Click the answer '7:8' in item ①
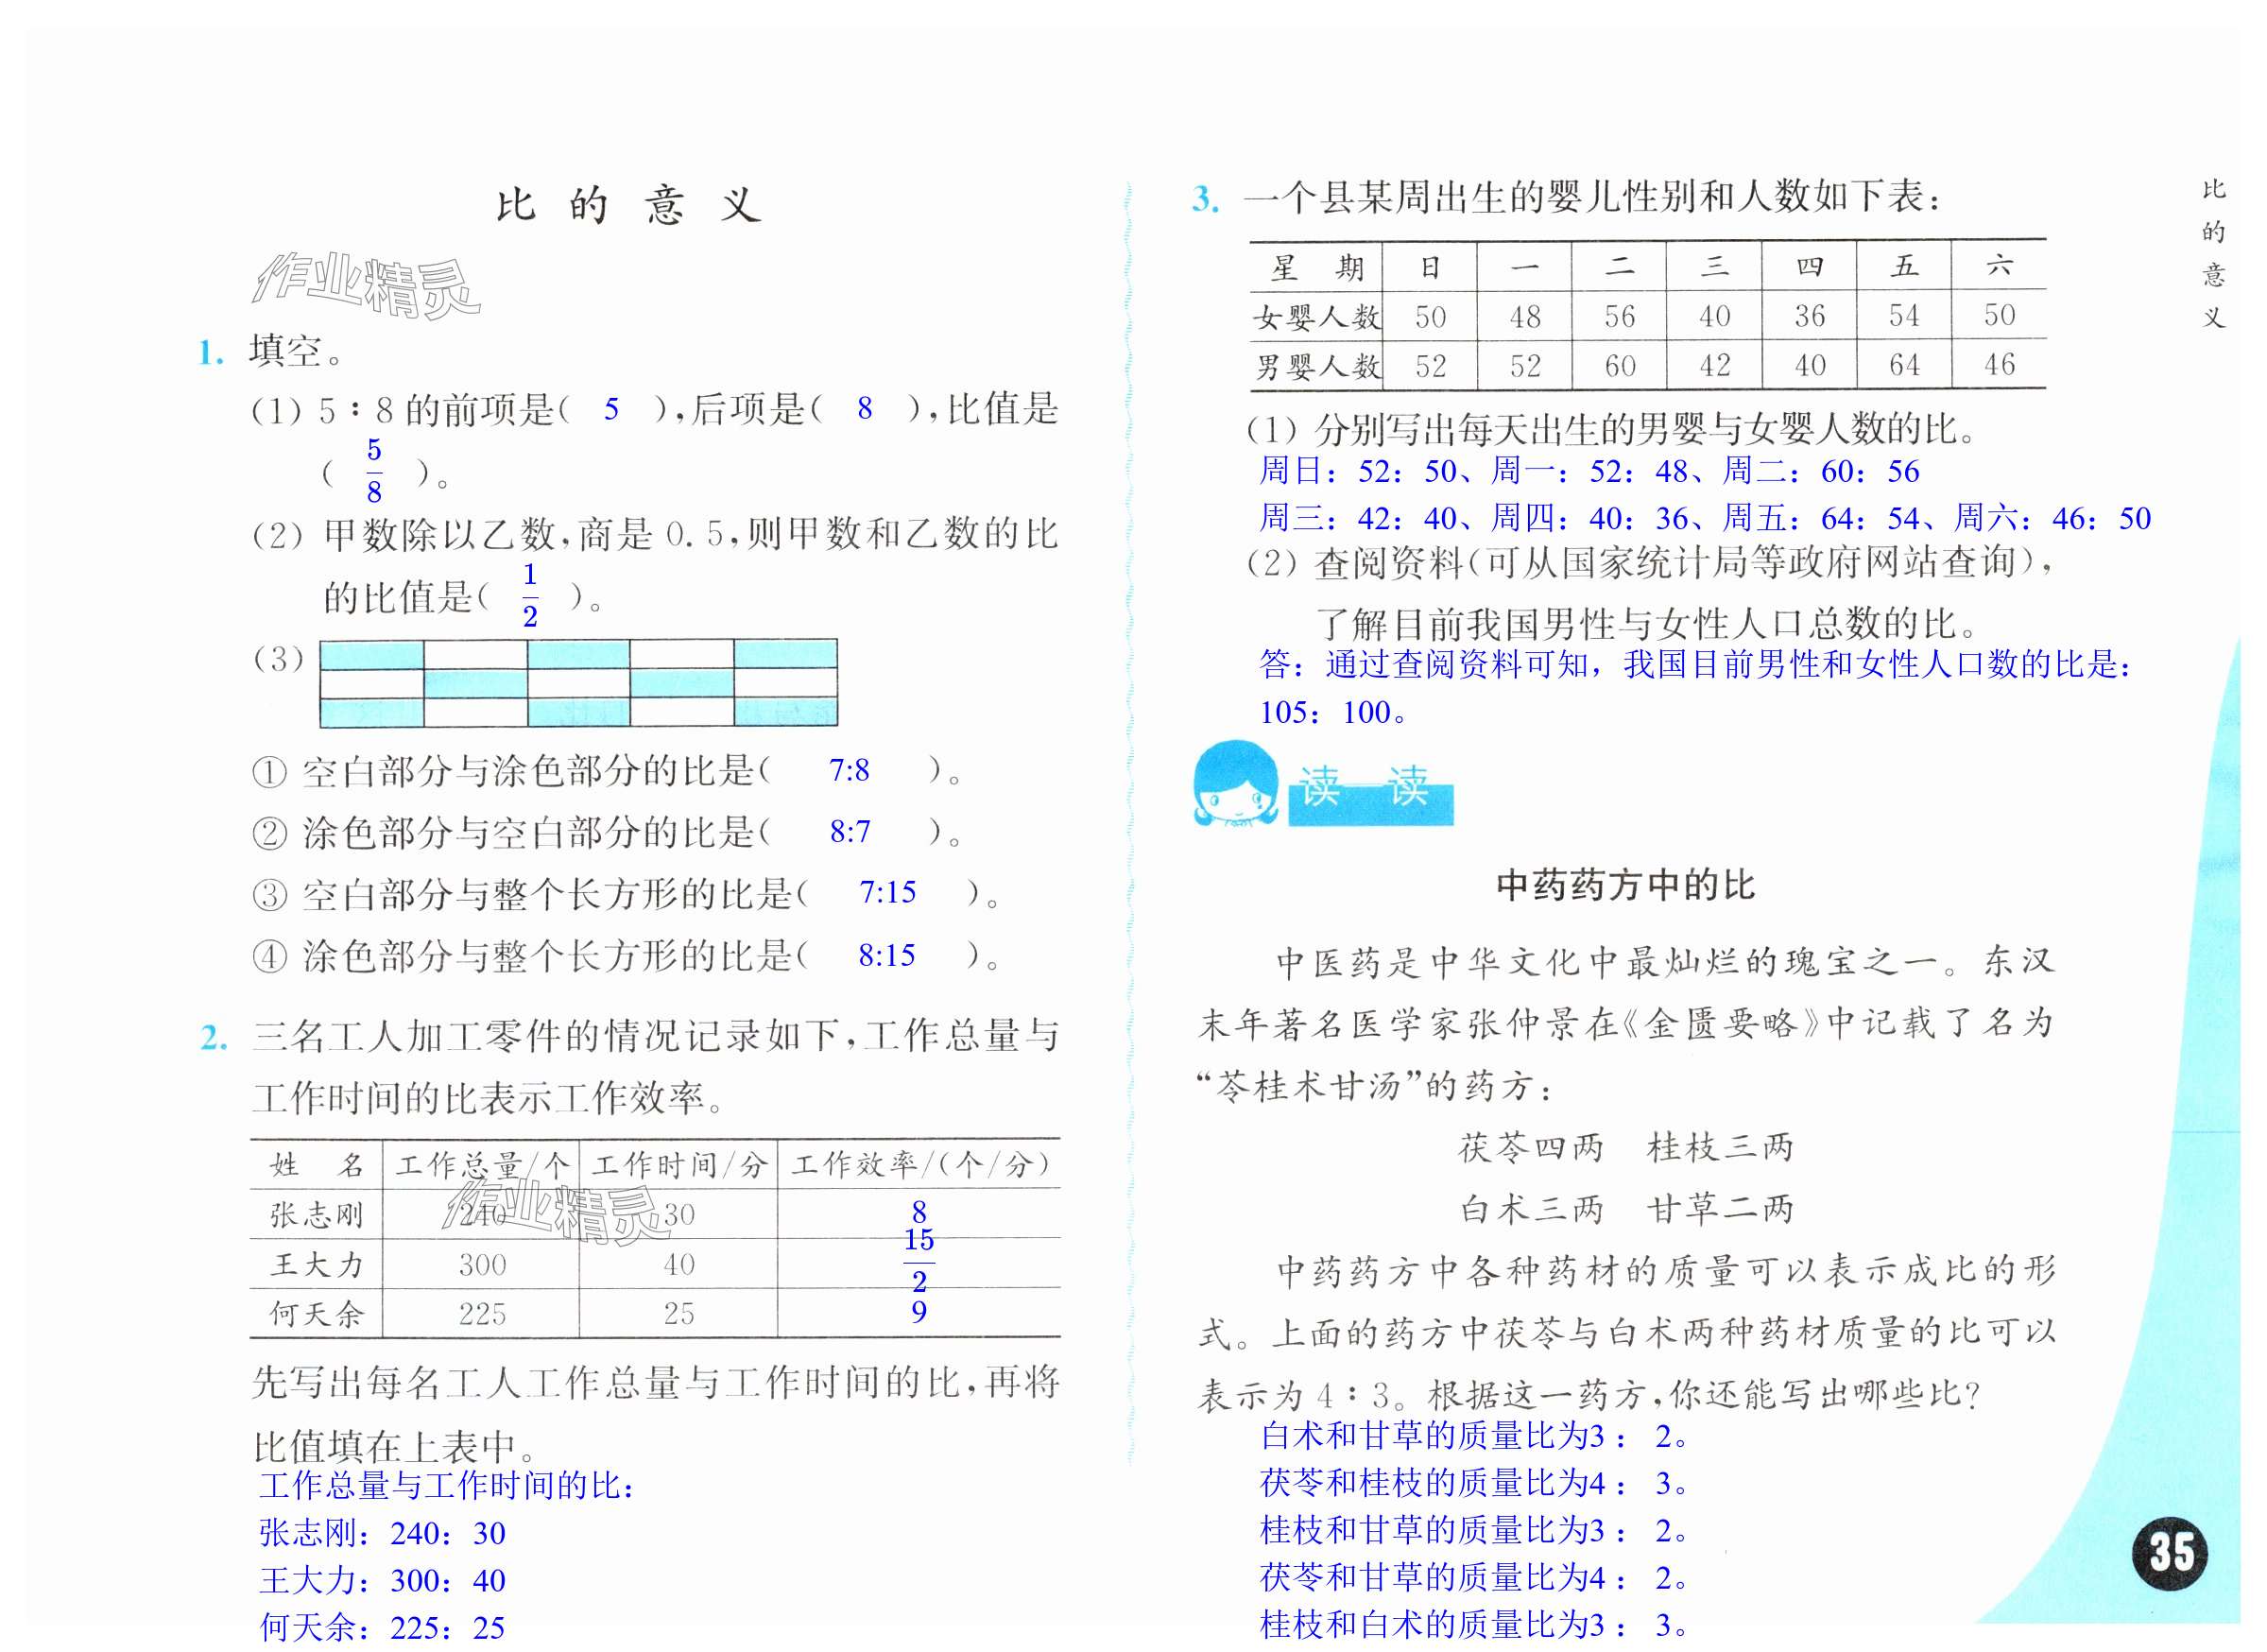2267x1652 pixels. pos(849,771)
